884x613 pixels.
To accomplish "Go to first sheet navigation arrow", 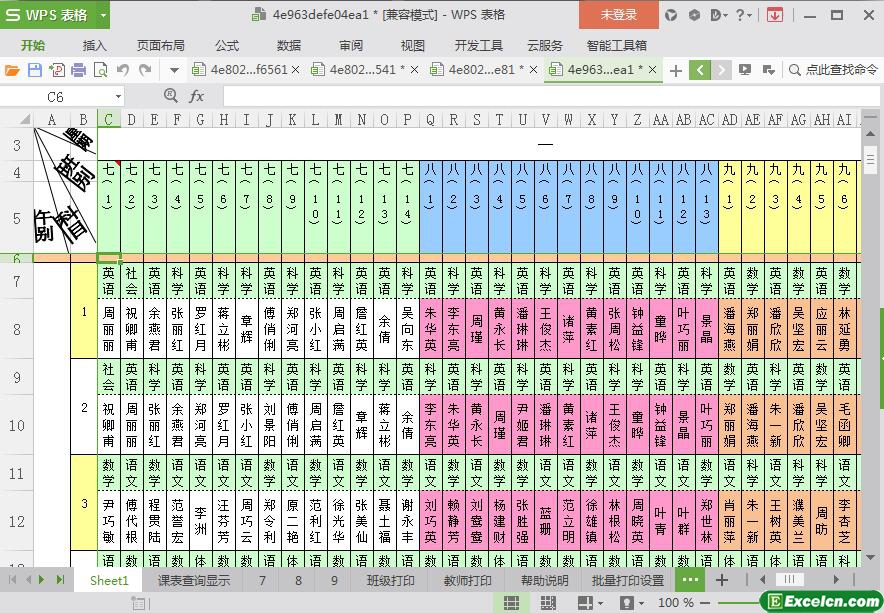I will tap(13, 580).
